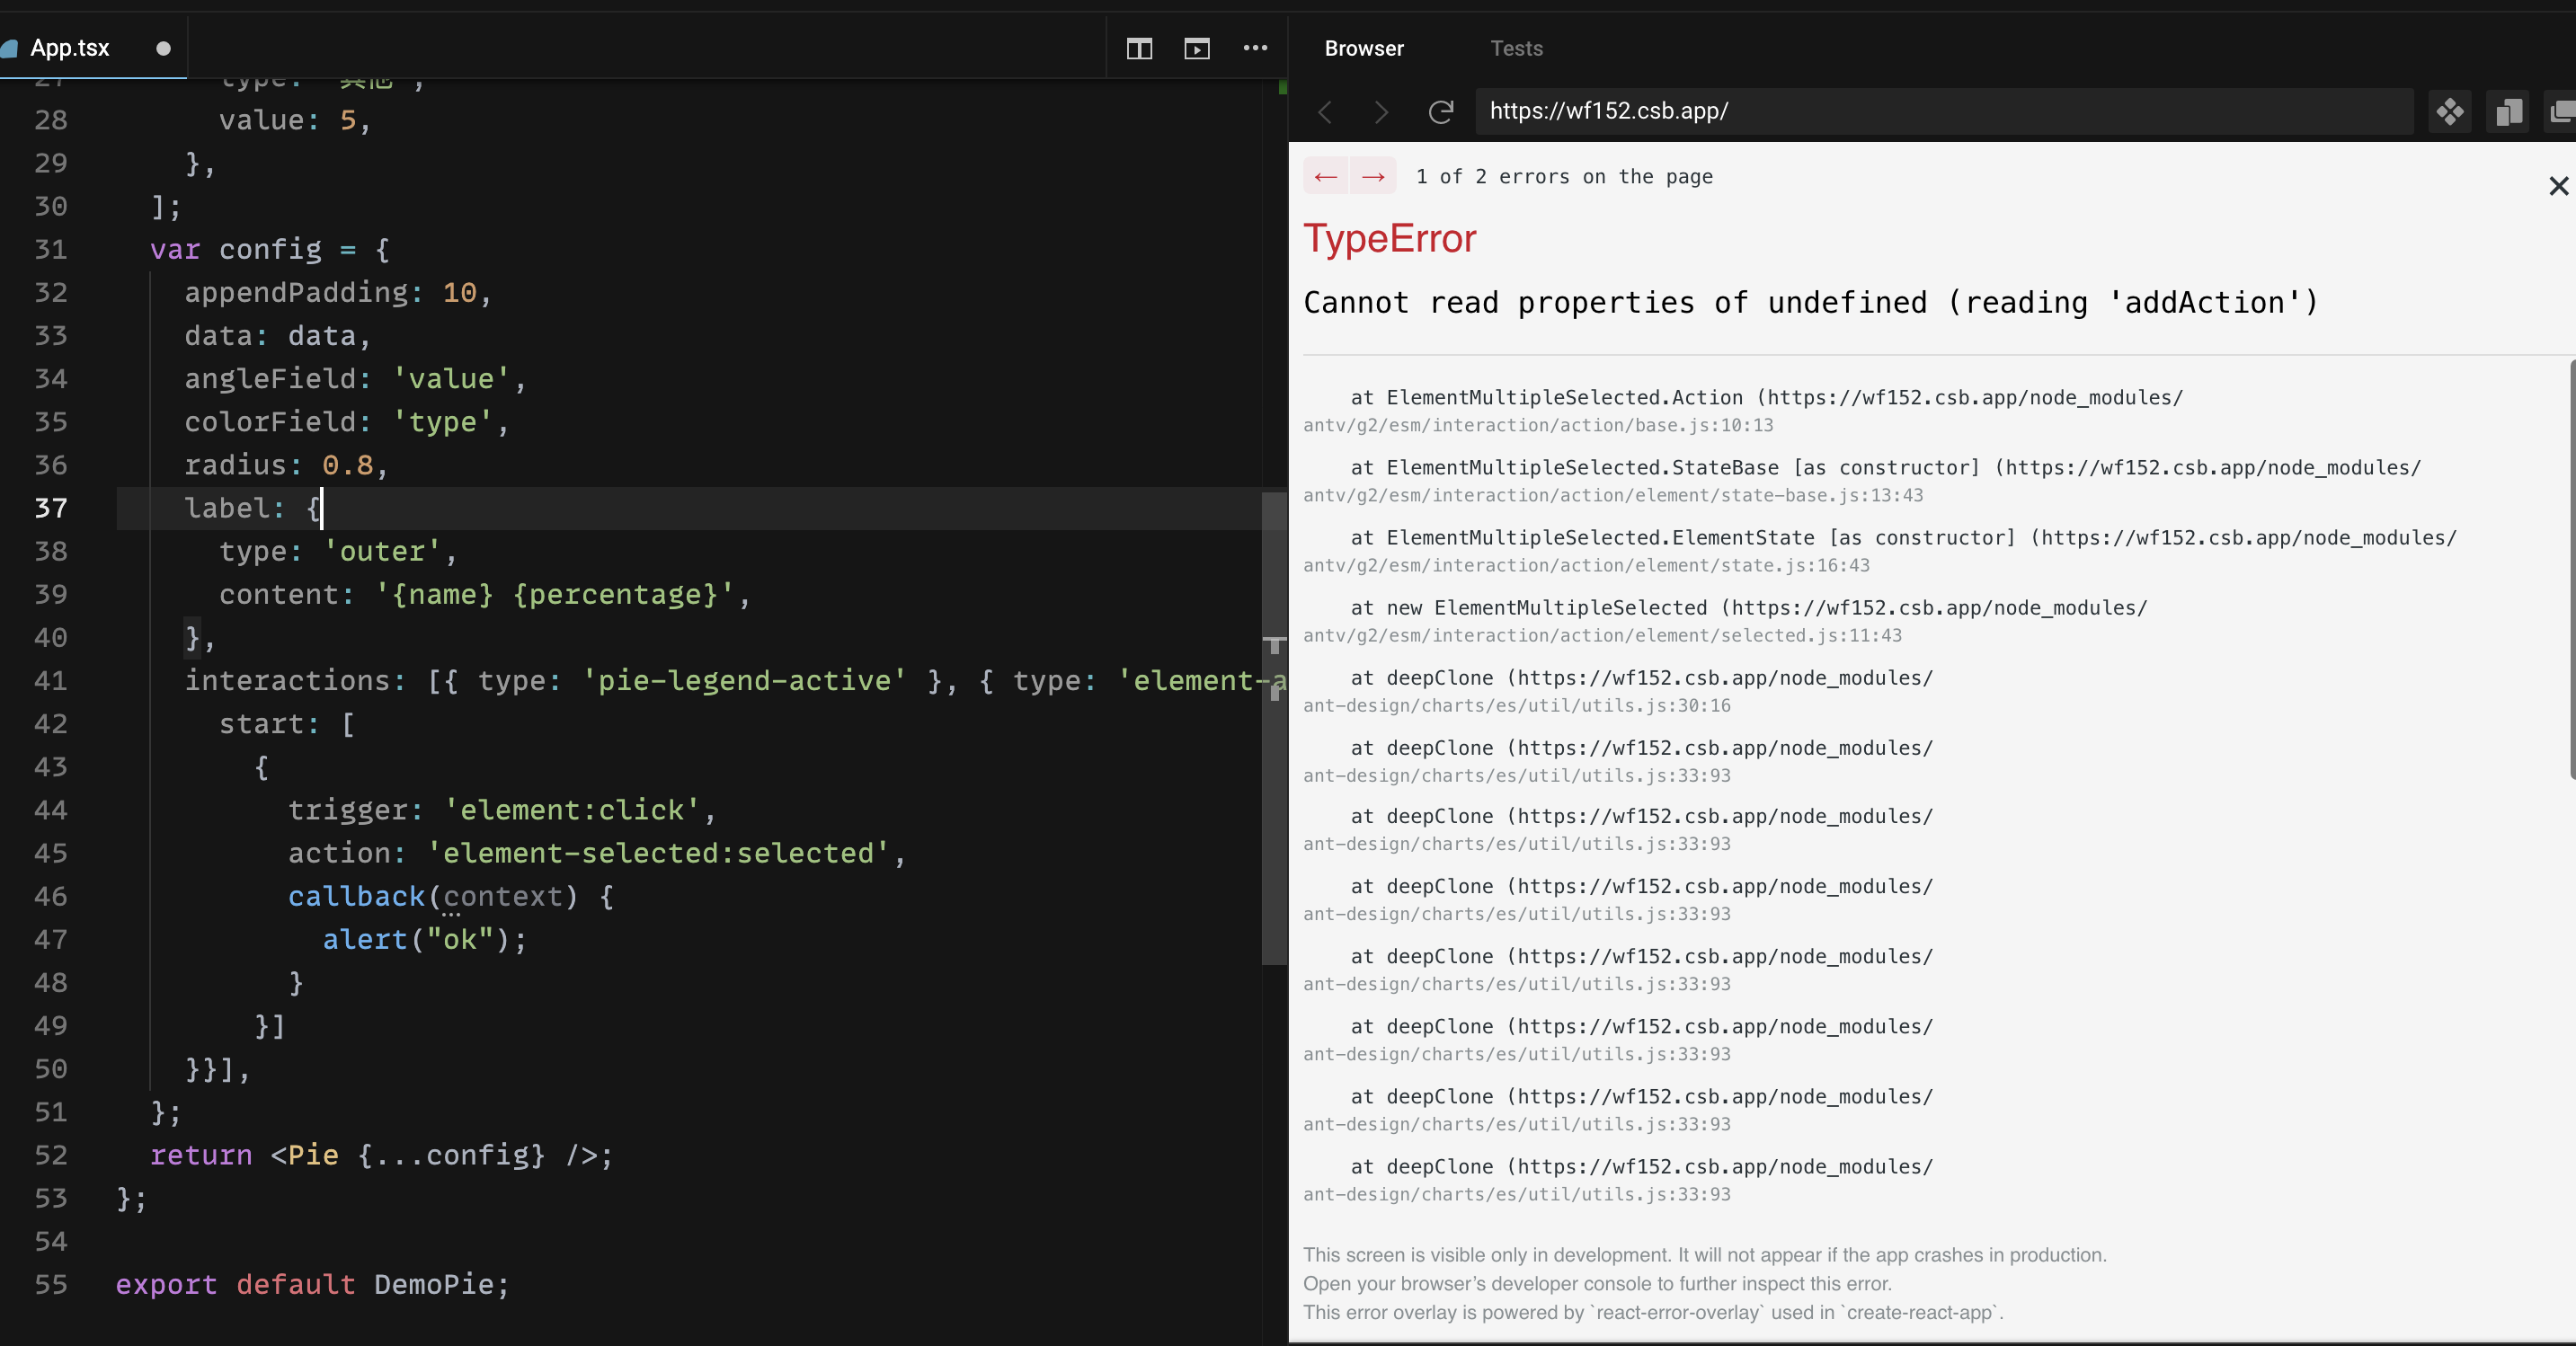Click the error overlay scrollbar
The image size is (2576, 1346).
click(x=2572, y=570)
